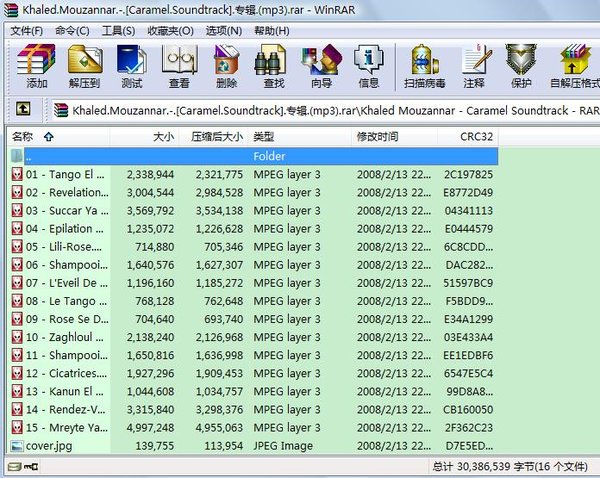This screenshot has width=600, height=478.
Task: Select the 09 - Rose Se D file name
Action: [67, 319]
